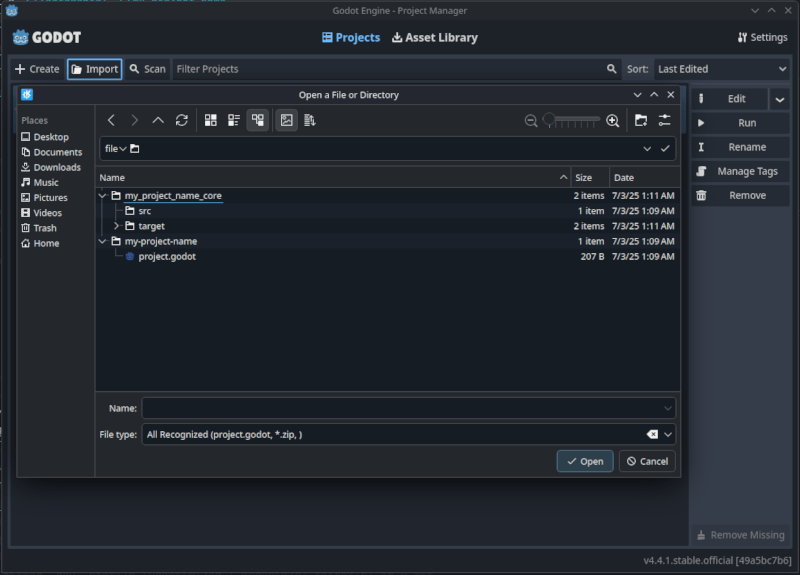Switch to Detailed tree view mode
Screen dimensions: 800x575
pos(258,120)
